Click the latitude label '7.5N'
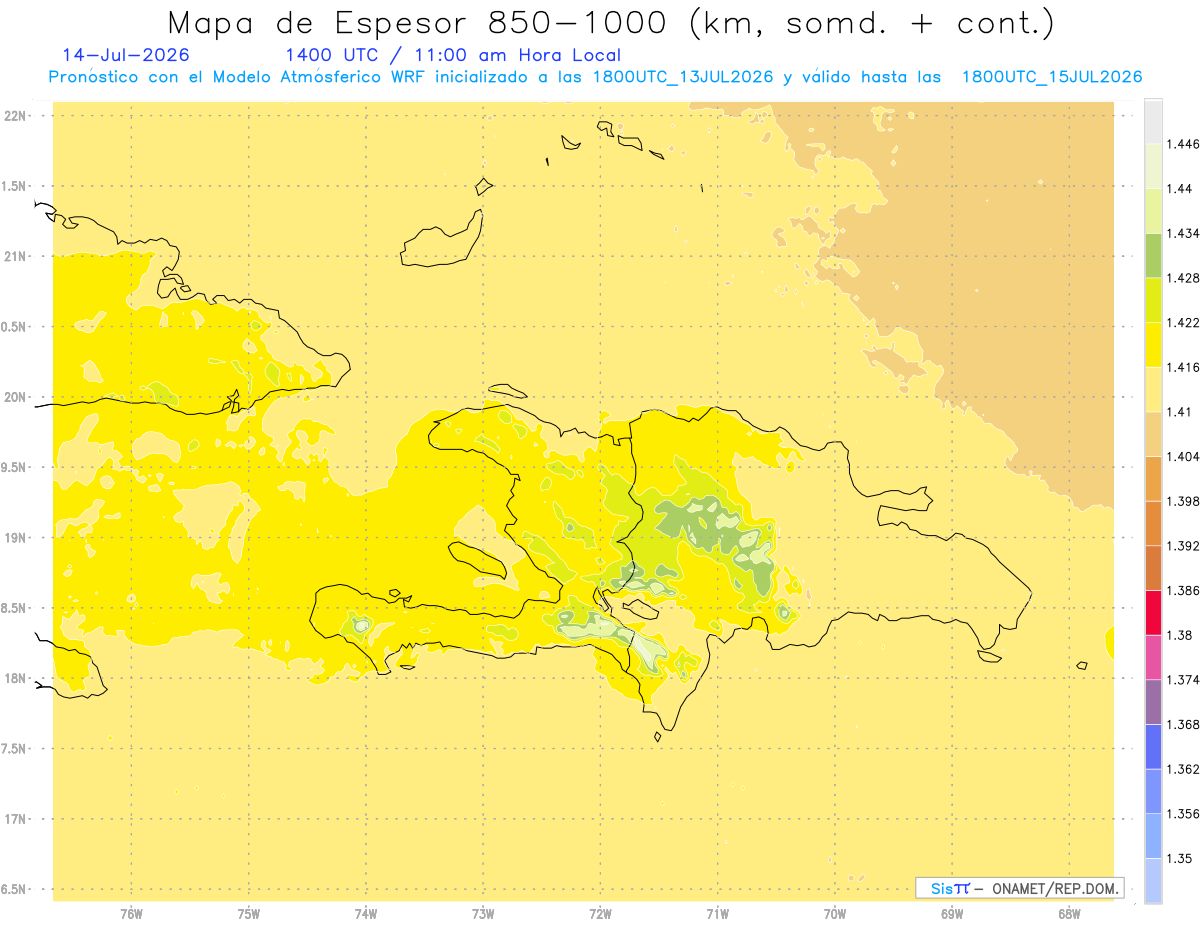1200x927 pixels. pos(15,749)
